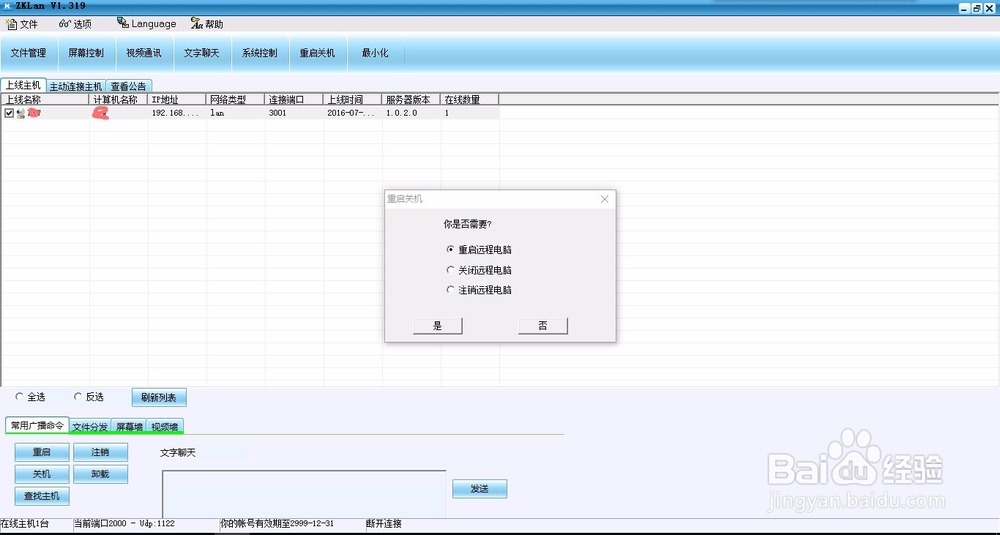Click the 刷新列表 button
Viewport: 1000px width, 535px height.
click(x=159, y=398)
